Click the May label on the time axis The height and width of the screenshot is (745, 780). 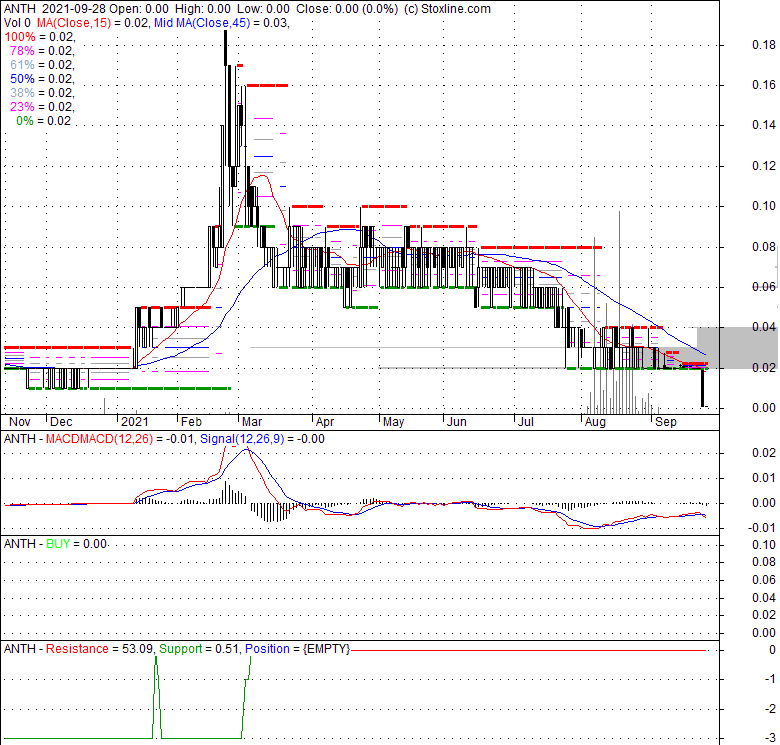click(x=393, y=422)
